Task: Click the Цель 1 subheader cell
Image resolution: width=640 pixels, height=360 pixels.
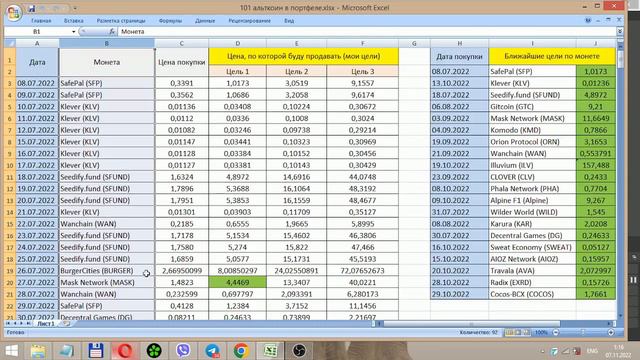Action: click(238, 71)
